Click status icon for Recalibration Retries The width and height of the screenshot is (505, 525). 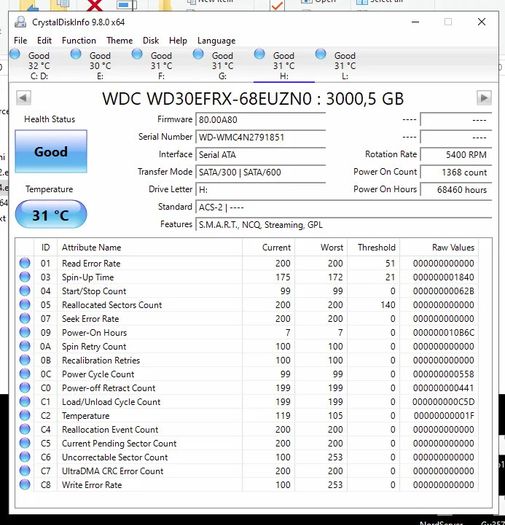coord(25,360)
